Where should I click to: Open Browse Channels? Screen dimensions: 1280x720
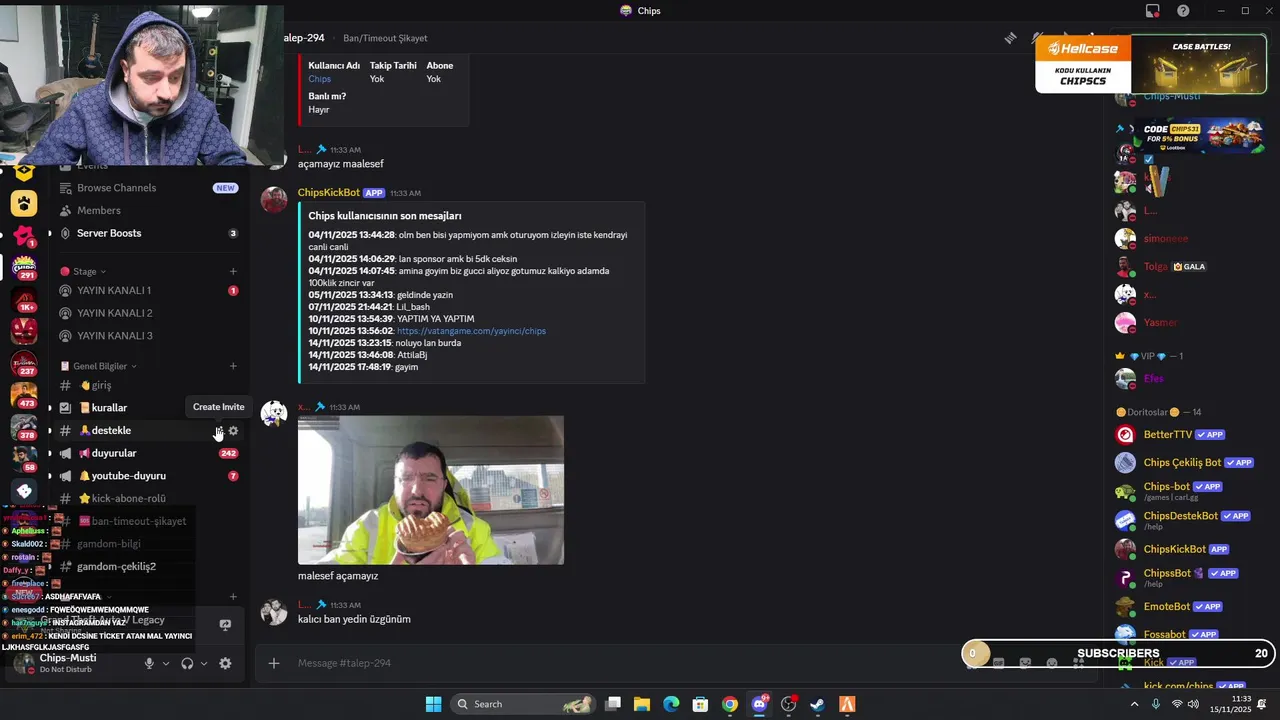(116, 188)
